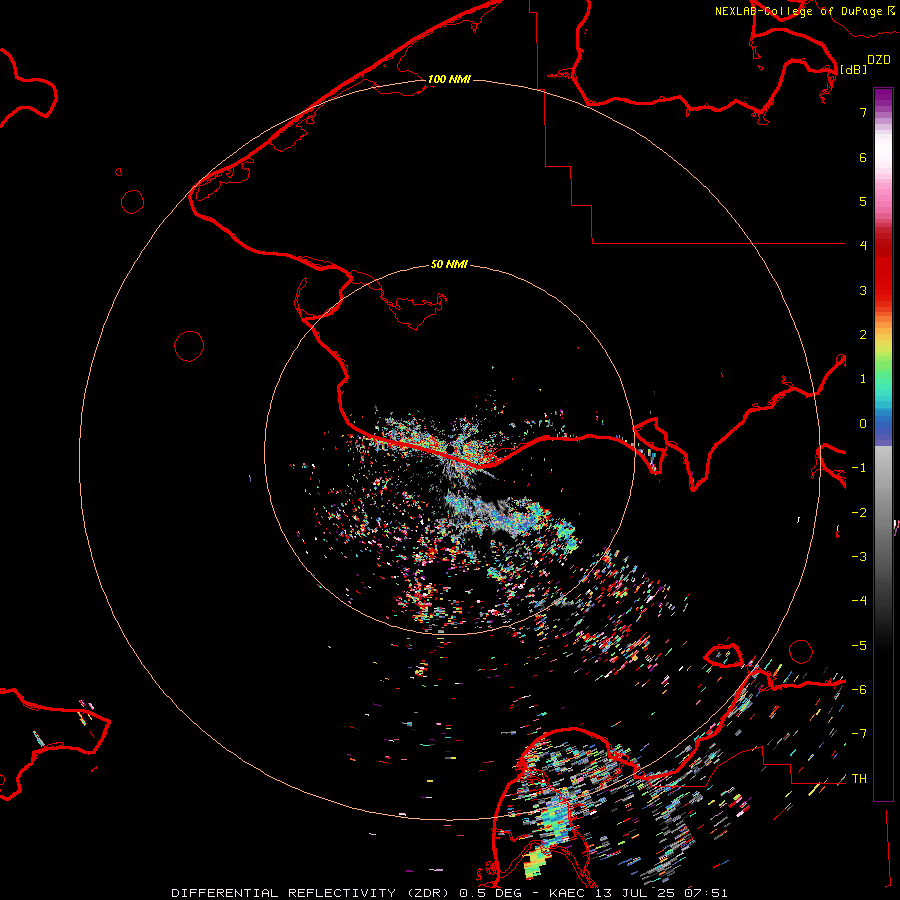This screenshot has width=900, height=900.
Task: Click "DIFFERENTIAL REFLECTIVITY (ZDR)" in the bottom caption
Action: [x=310, y=893]
